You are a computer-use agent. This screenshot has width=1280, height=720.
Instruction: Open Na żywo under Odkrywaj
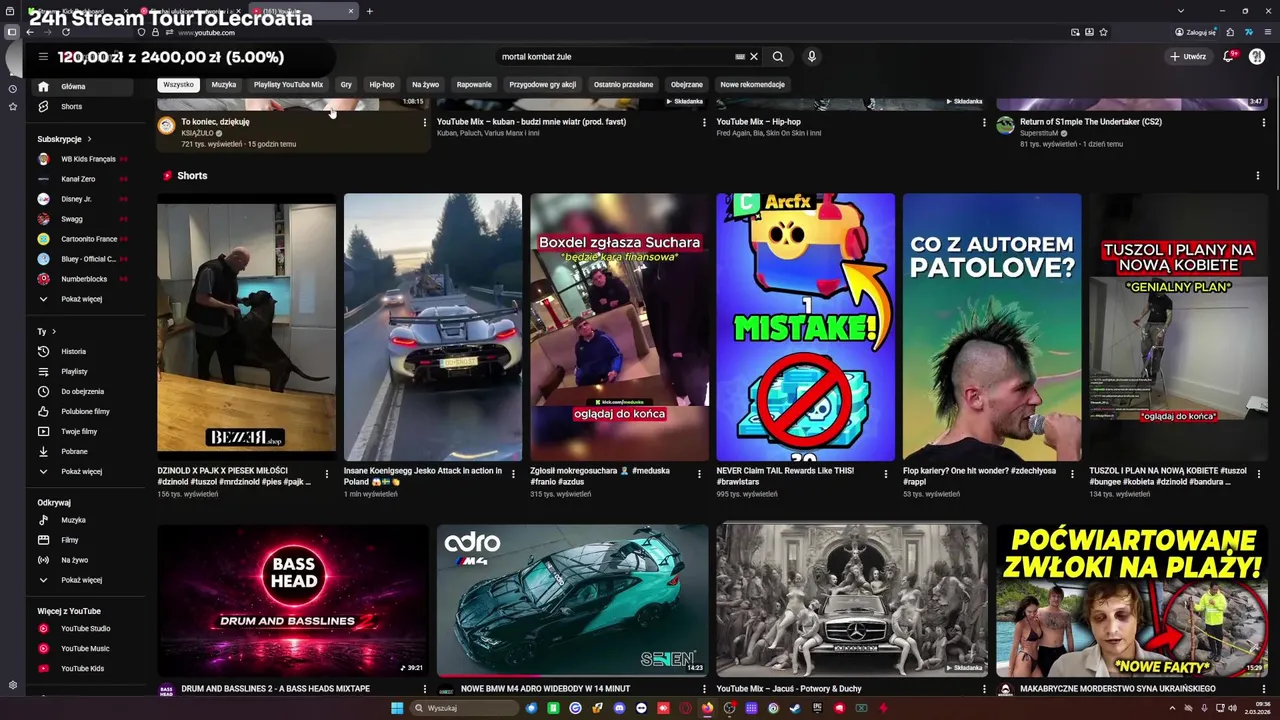tap(84, 560)
